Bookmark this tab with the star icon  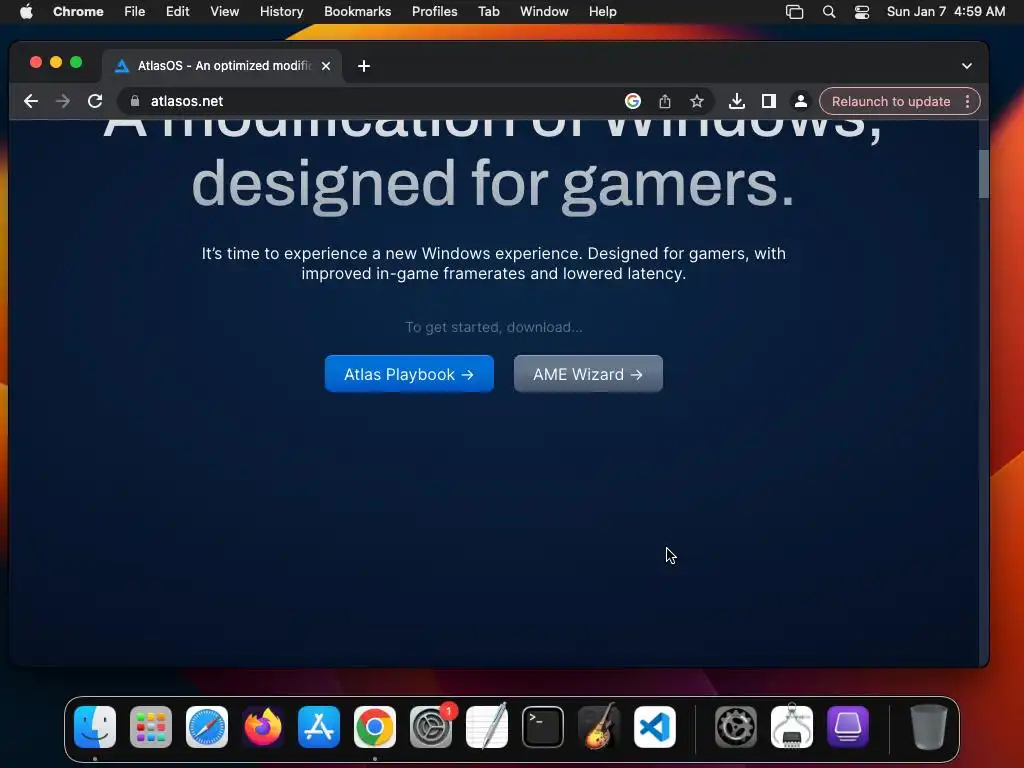point(697,101)
